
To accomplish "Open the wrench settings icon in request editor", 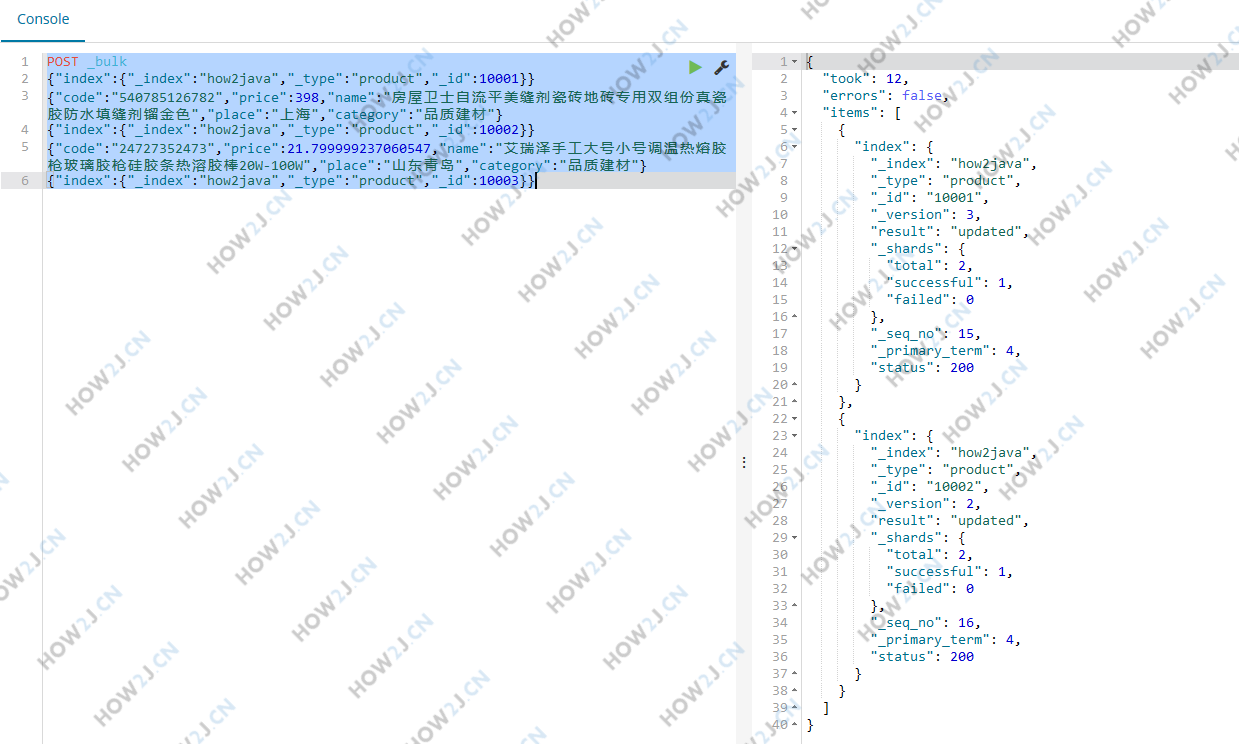I will (x=721, y=67).
